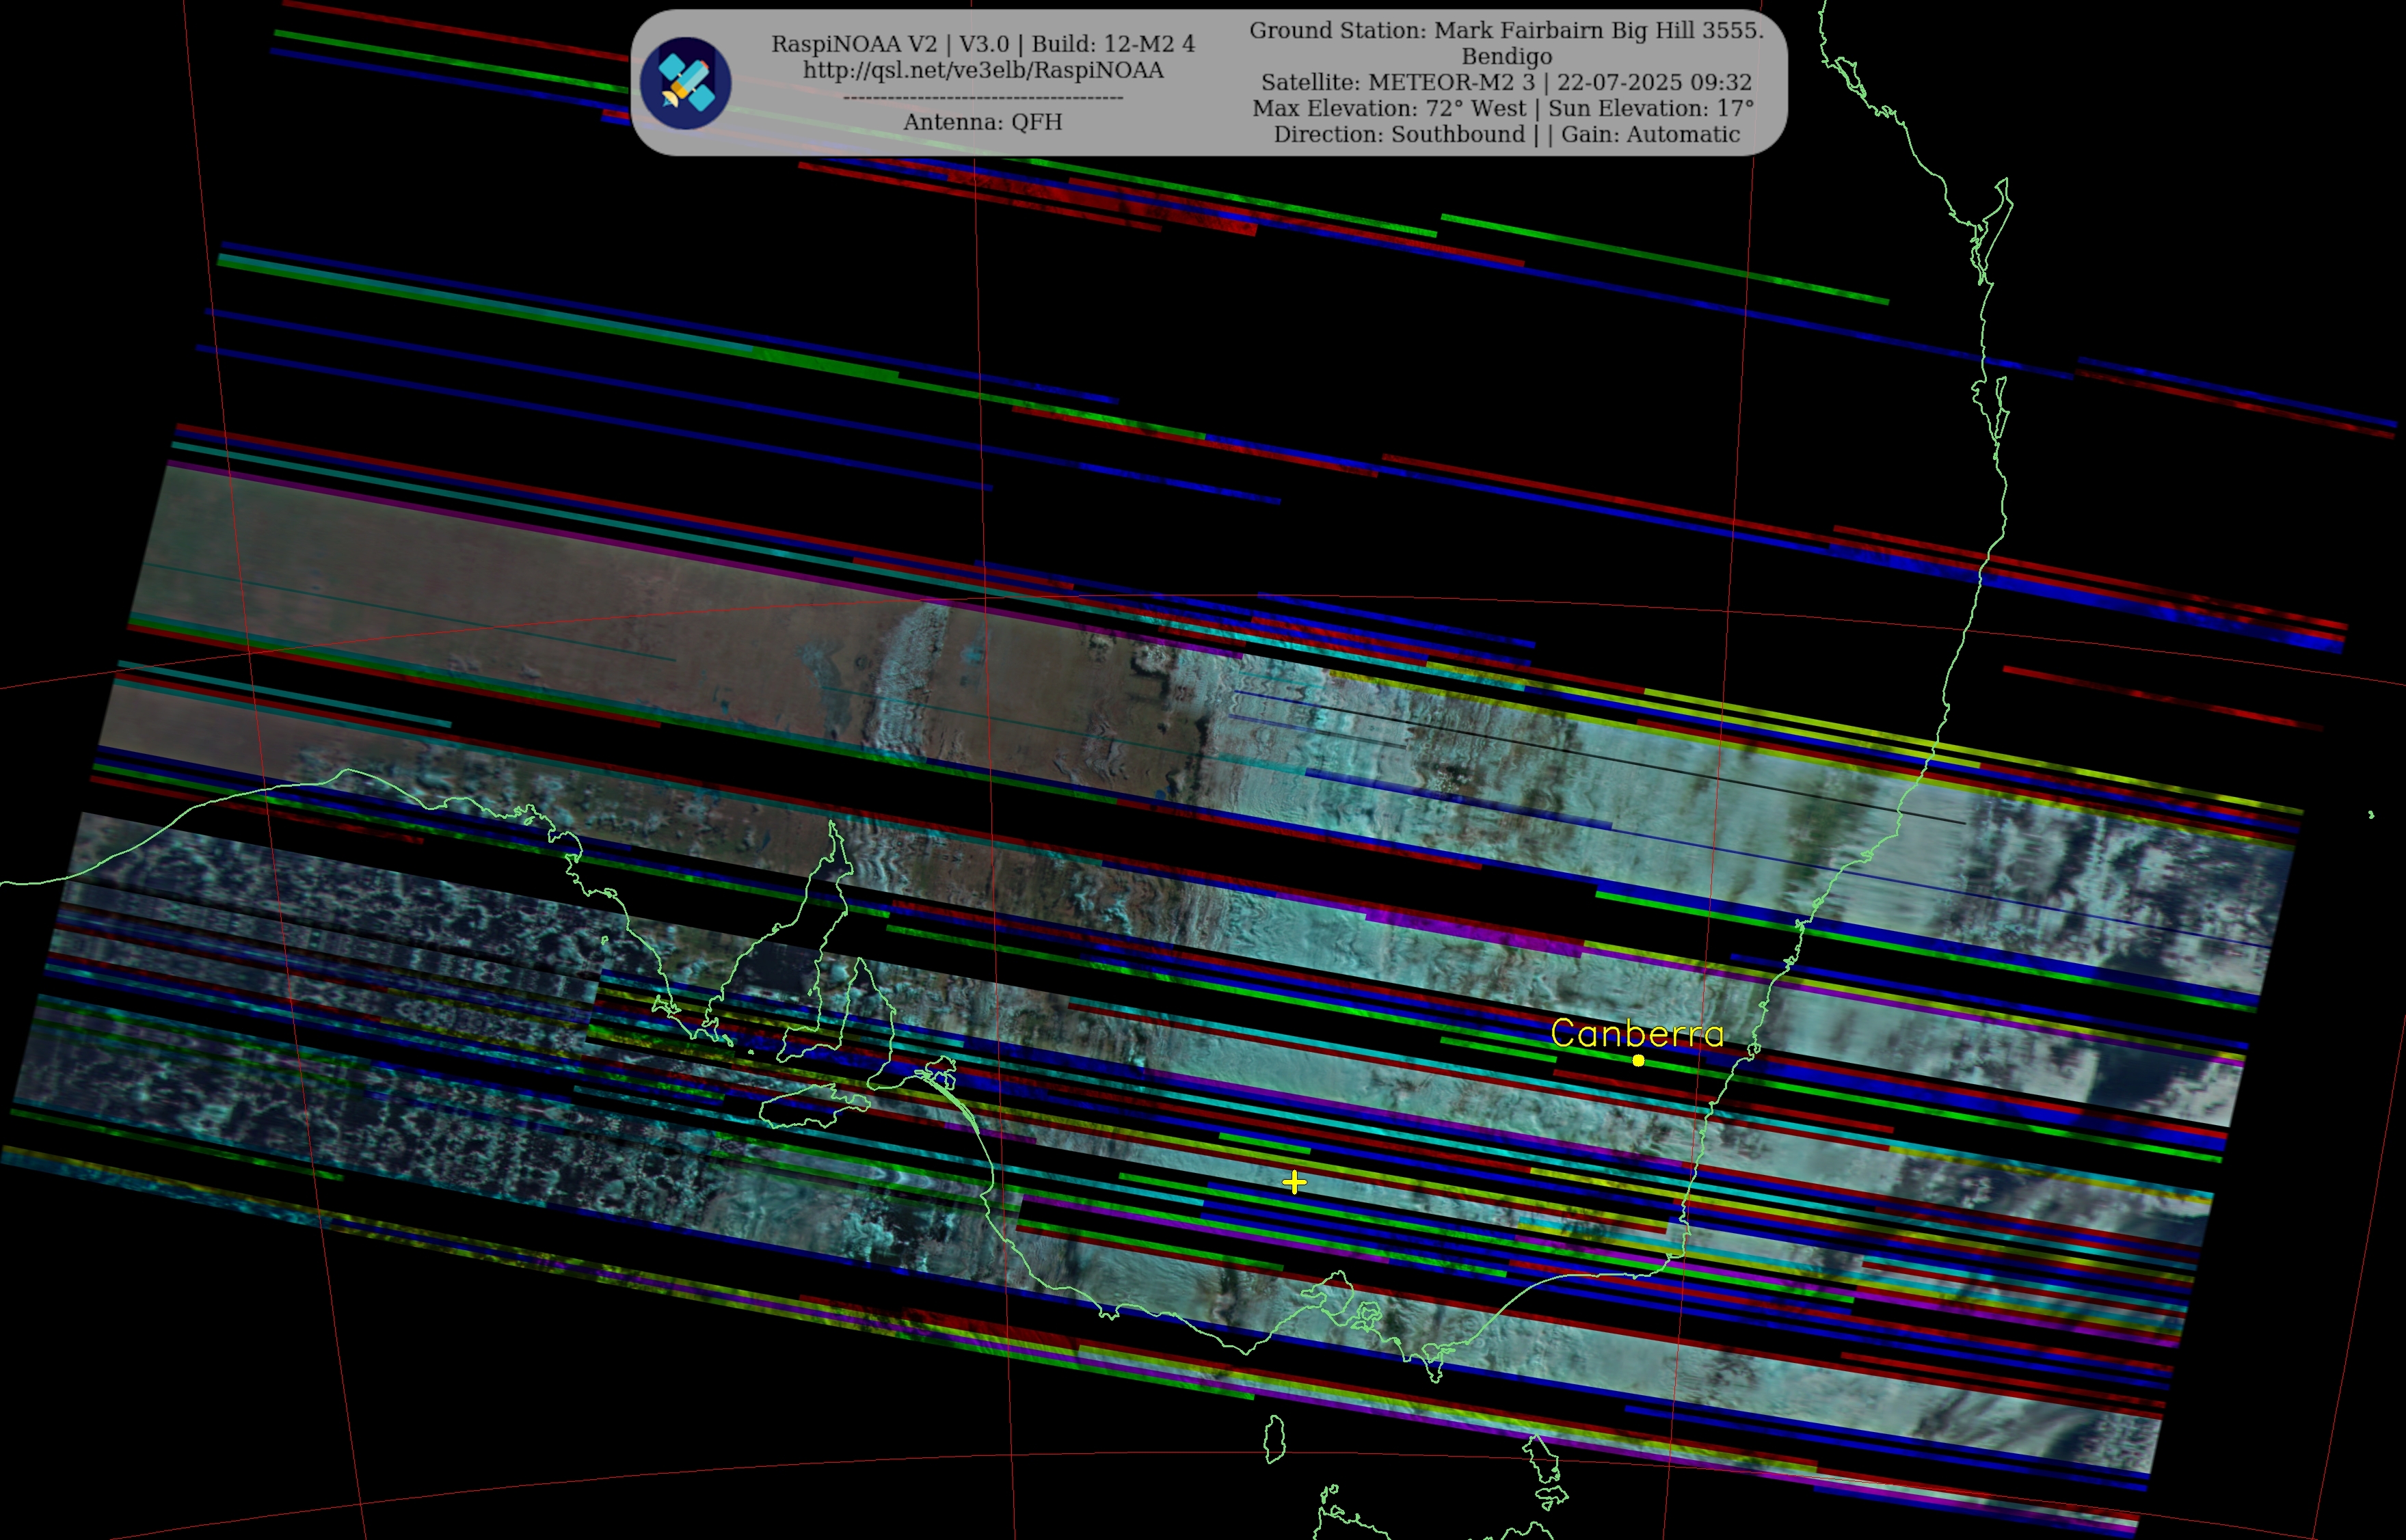Click the RaspiNOAA V2 build version text

pos(982,44)
